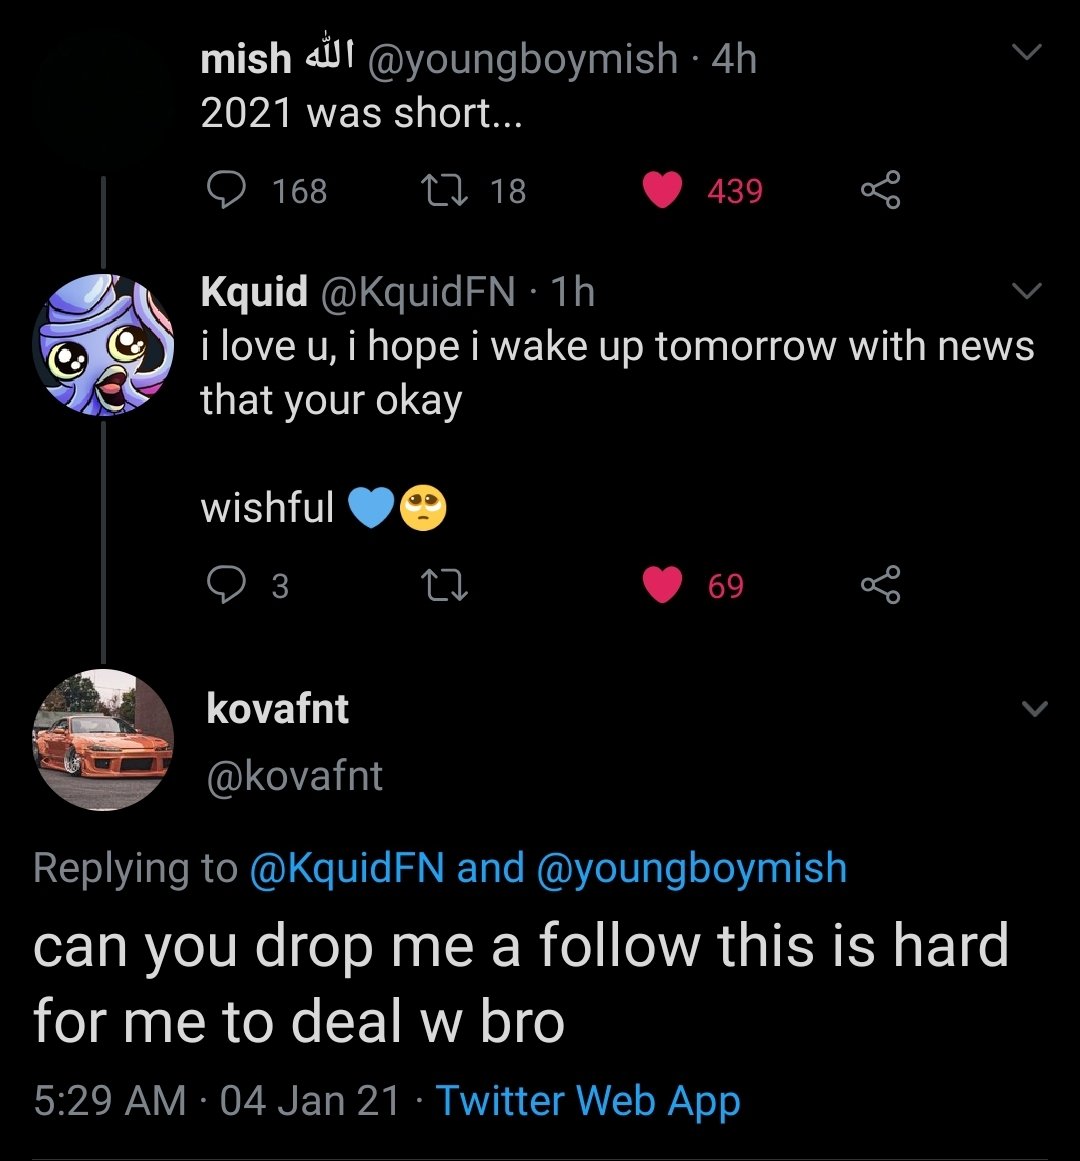Click the 5:29 AM tweet timestamp
The height and width of the screenshot is (1161, 1080).
[110, 1101]
